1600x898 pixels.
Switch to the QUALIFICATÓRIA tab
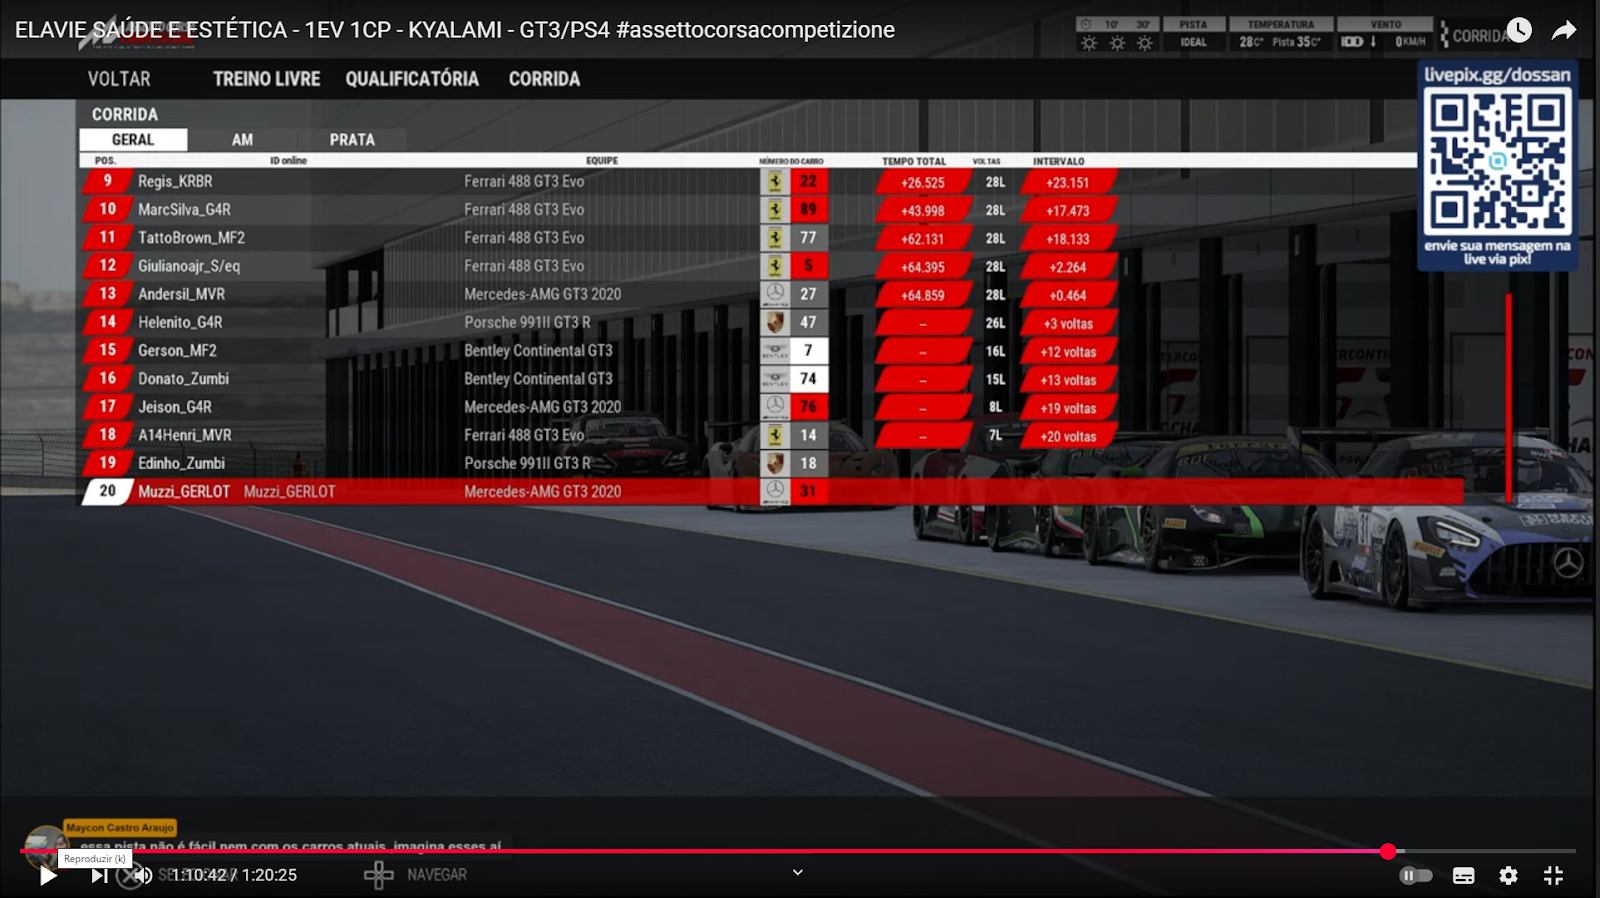(x=412, y=79)
